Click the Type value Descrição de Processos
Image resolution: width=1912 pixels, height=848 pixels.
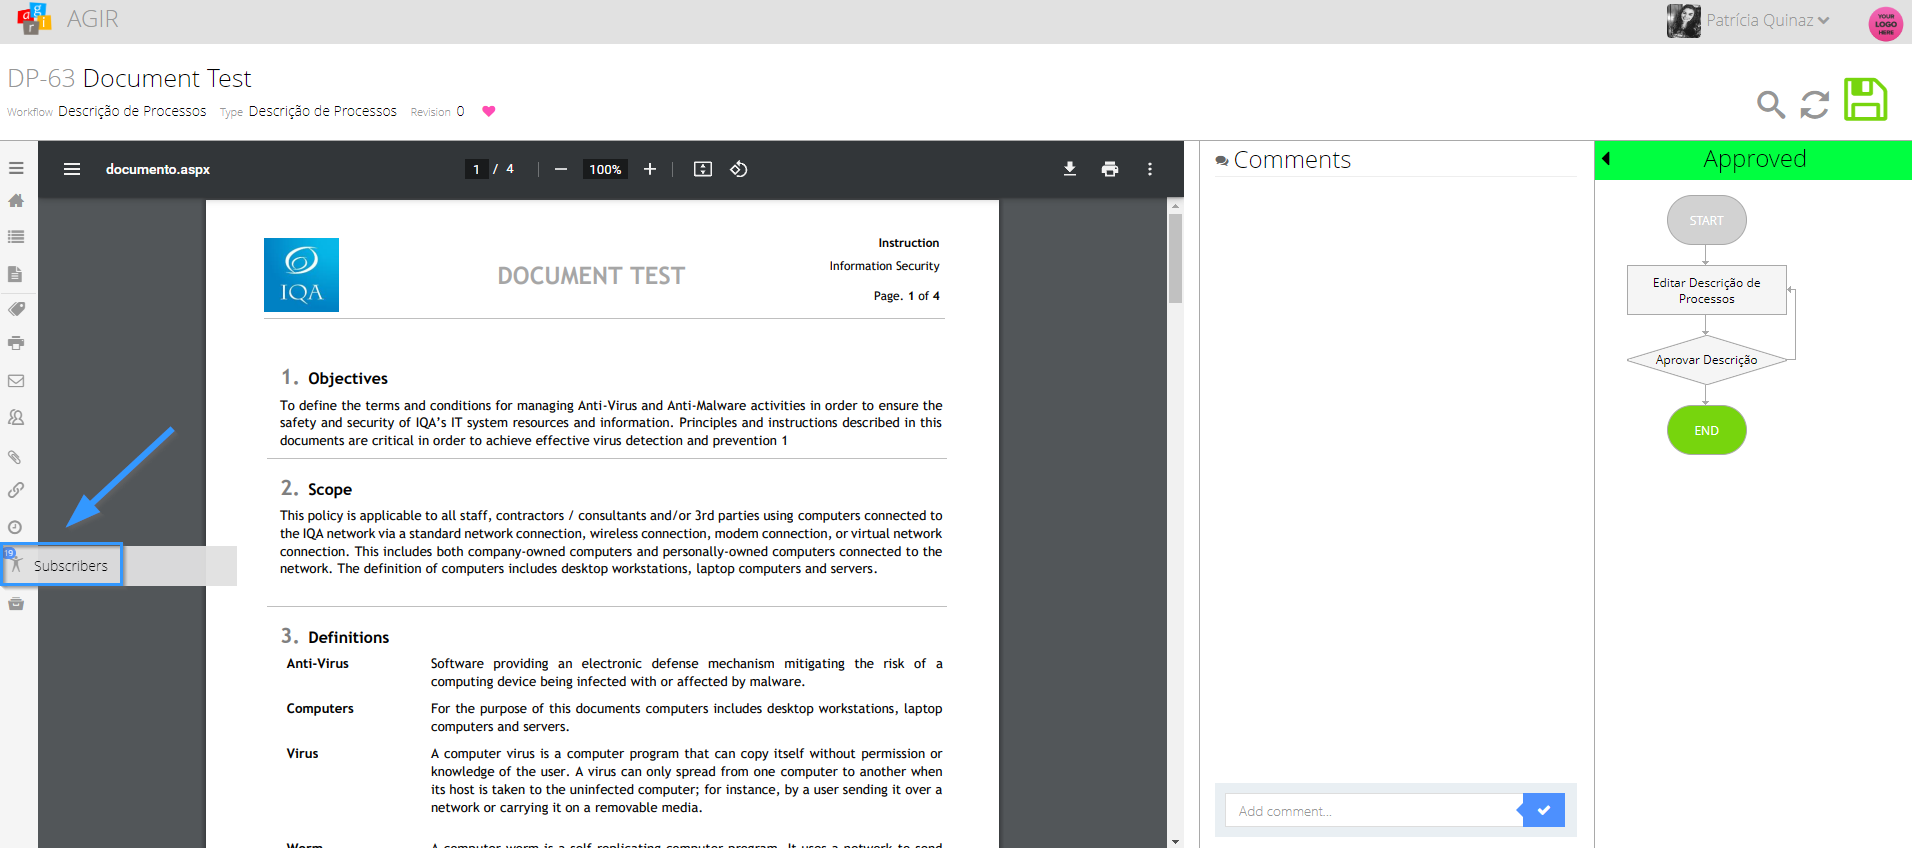322,111
